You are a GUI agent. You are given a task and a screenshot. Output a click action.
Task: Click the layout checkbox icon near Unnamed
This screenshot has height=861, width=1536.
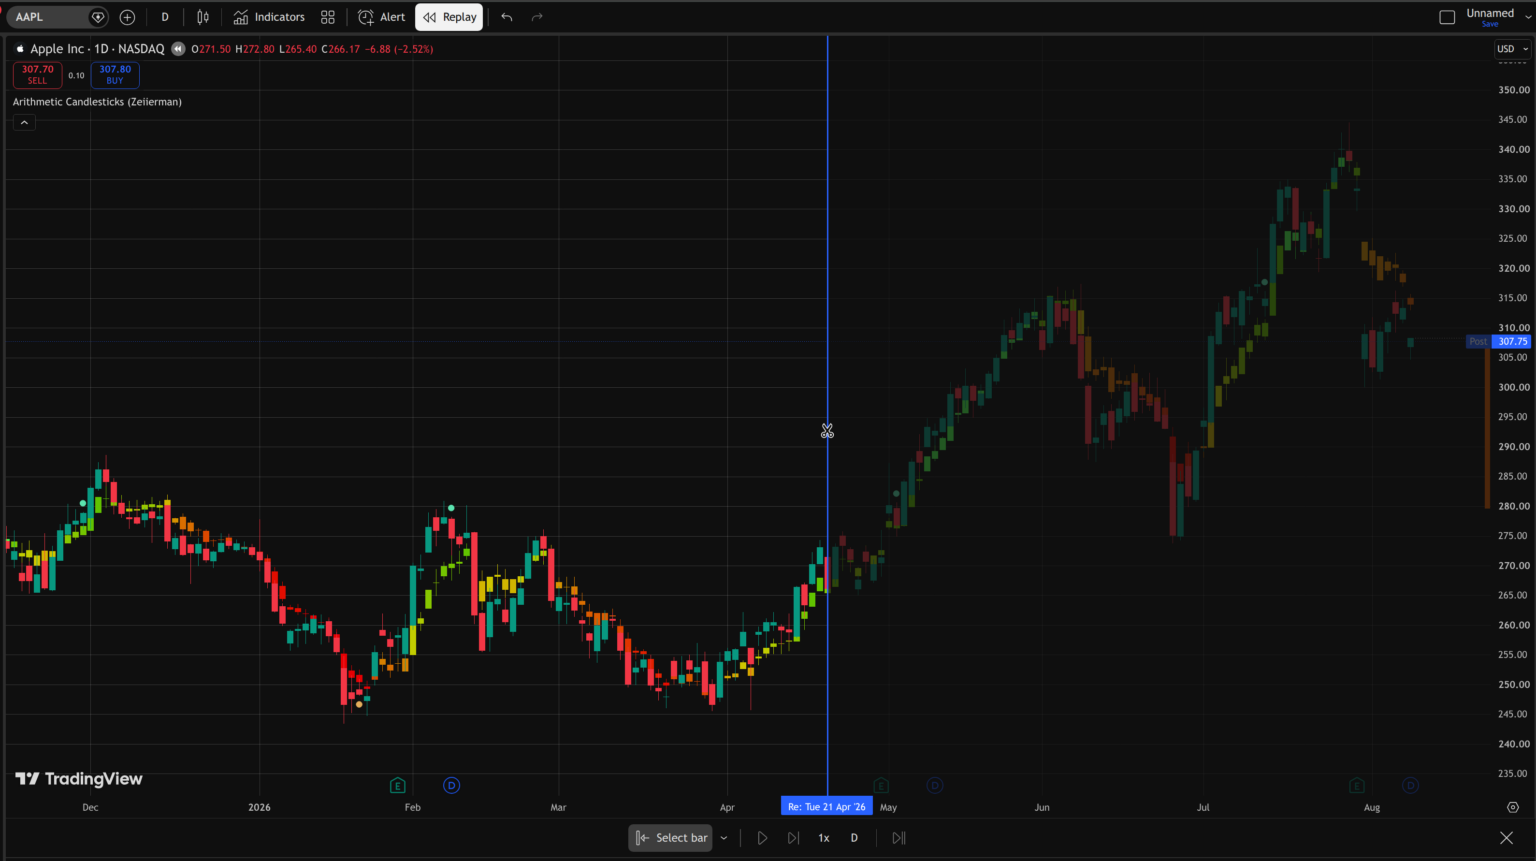click(x=1447, y=17)
